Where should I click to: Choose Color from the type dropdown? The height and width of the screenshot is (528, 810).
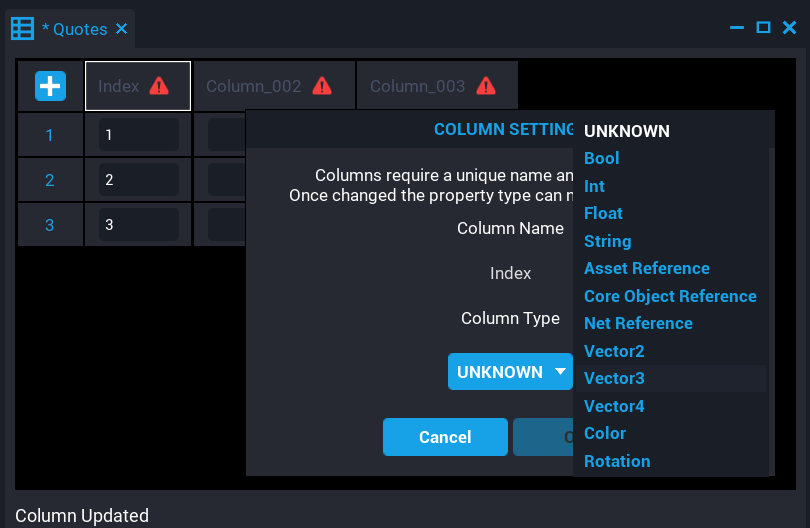[605, 433]
